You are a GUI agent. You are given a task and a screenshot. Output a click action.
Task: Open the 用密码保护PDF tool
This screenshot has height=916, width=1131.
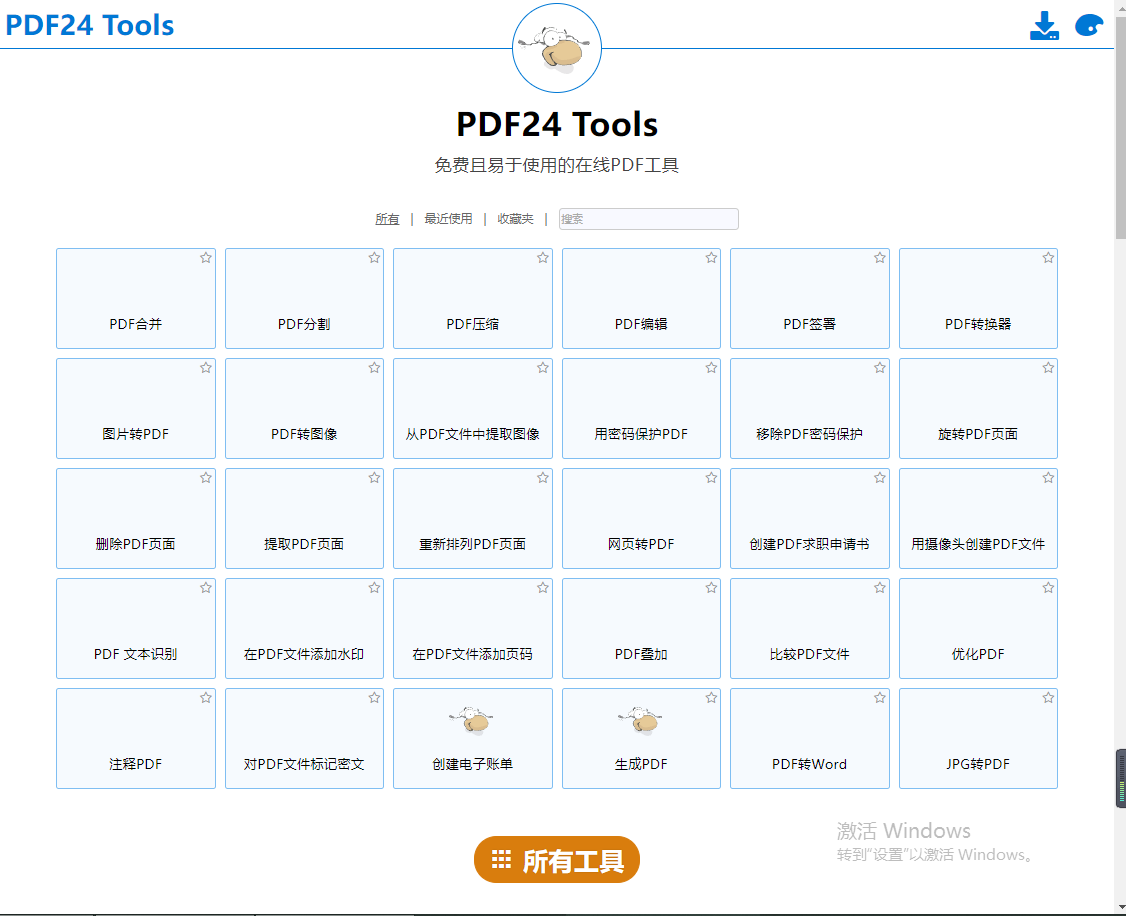[x=641, y=408]
